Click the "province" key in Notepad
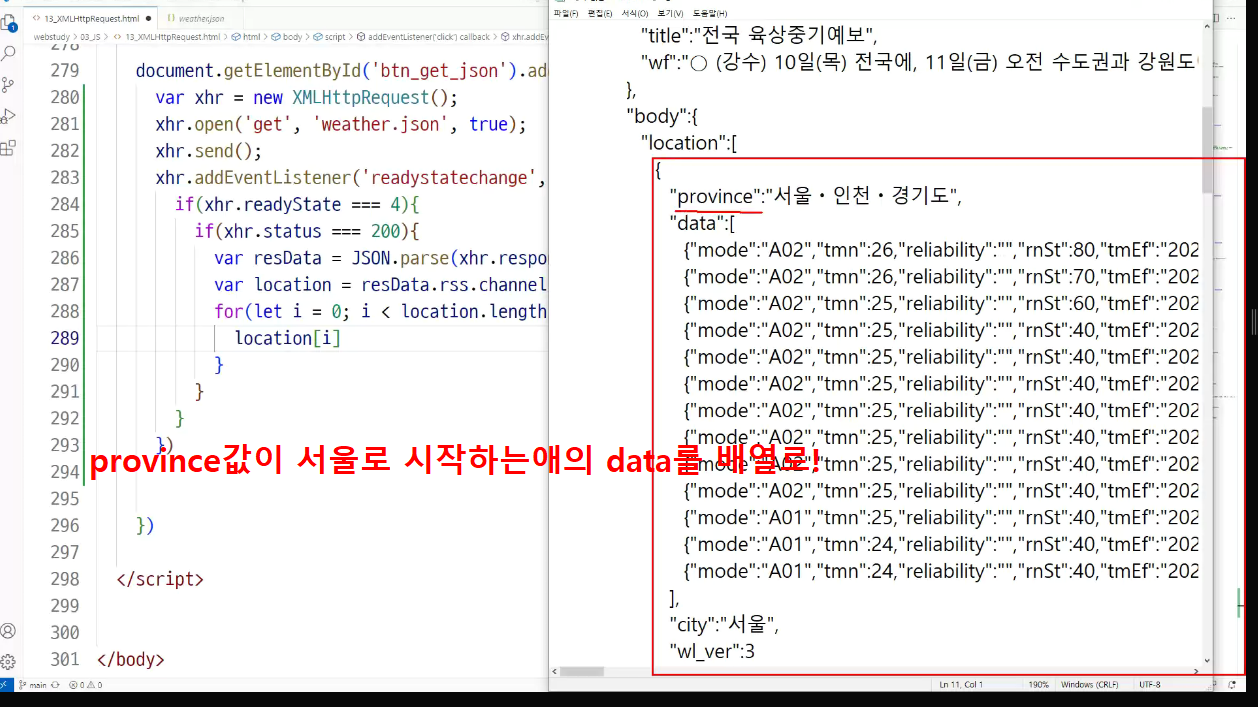The width and height of the screenshot is (1258, 707). 716,196
